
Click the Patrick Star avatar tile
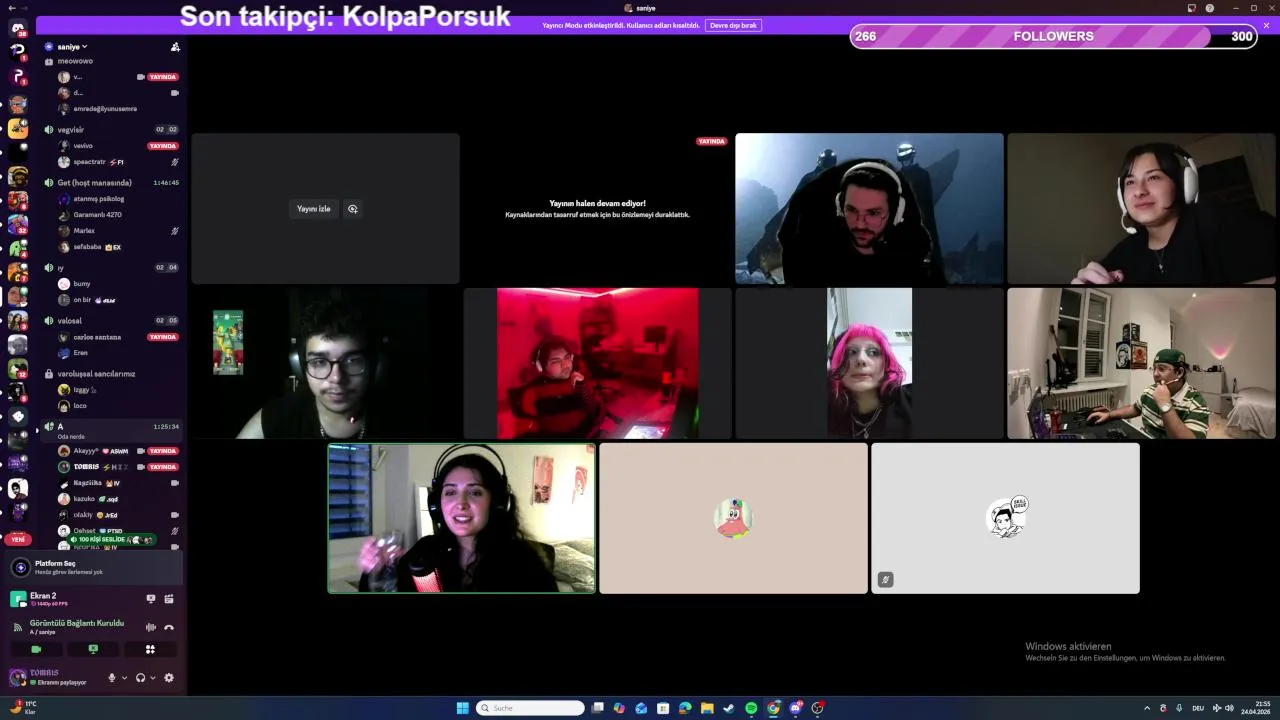click(733, 518)
